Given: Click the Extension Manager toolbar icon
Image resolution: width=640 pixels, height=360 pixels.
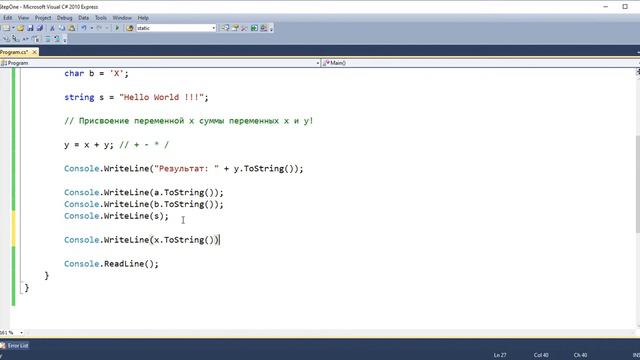Looking at the screenshot, I should coord(264,28).
